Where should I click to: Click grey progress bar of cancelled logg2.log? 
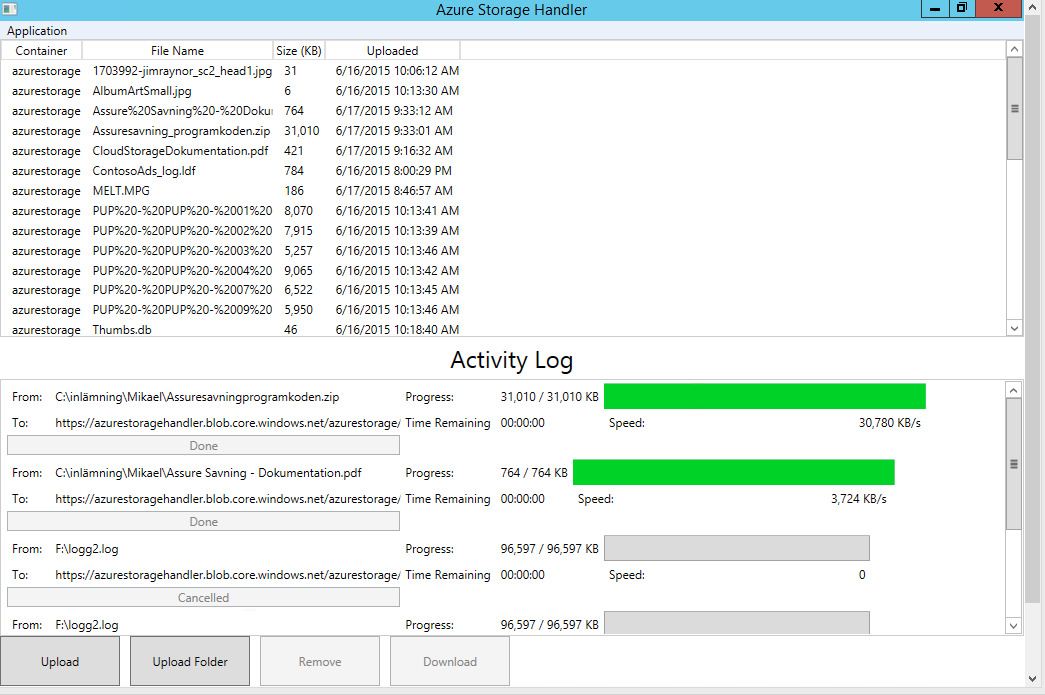coord(736,548)
